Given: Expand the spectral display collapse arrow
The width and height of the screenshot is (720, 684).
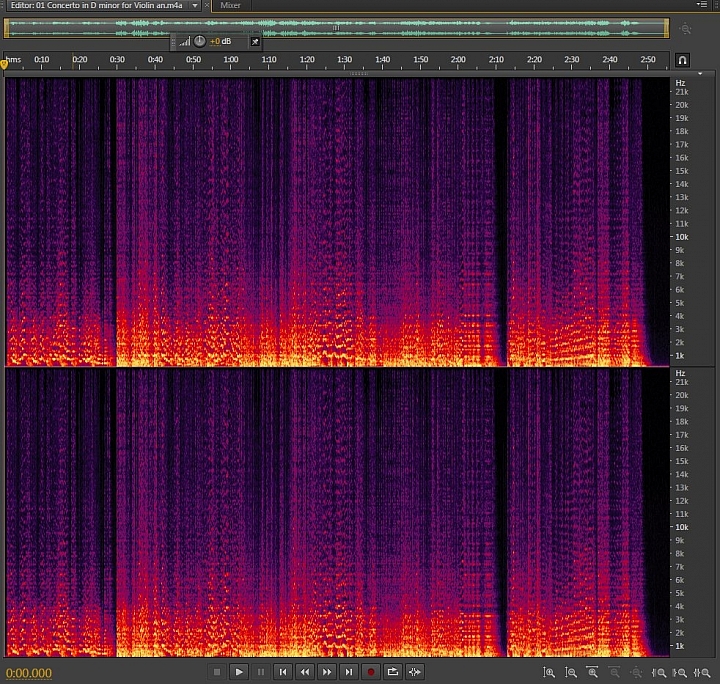Looking at the screenshot, I should tap(700, 73).
